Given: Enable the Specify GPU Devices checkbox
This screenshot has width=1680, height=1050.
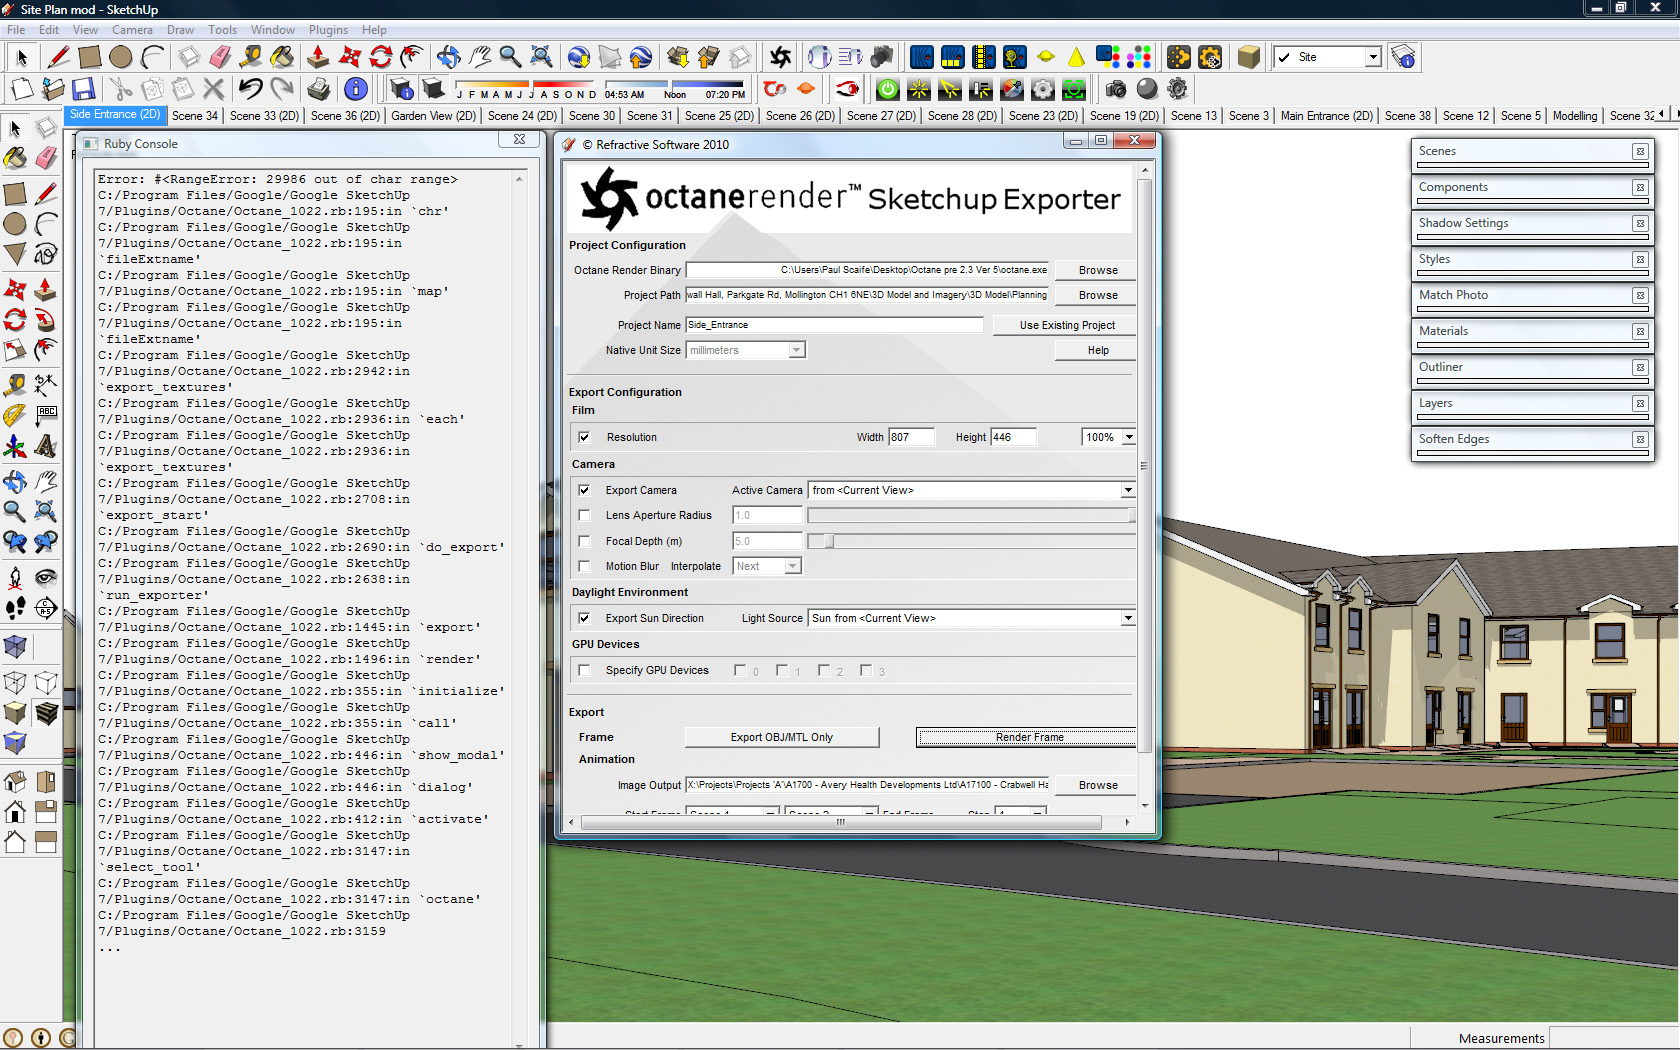Looking at the screenshot, I should click(585, 670).
